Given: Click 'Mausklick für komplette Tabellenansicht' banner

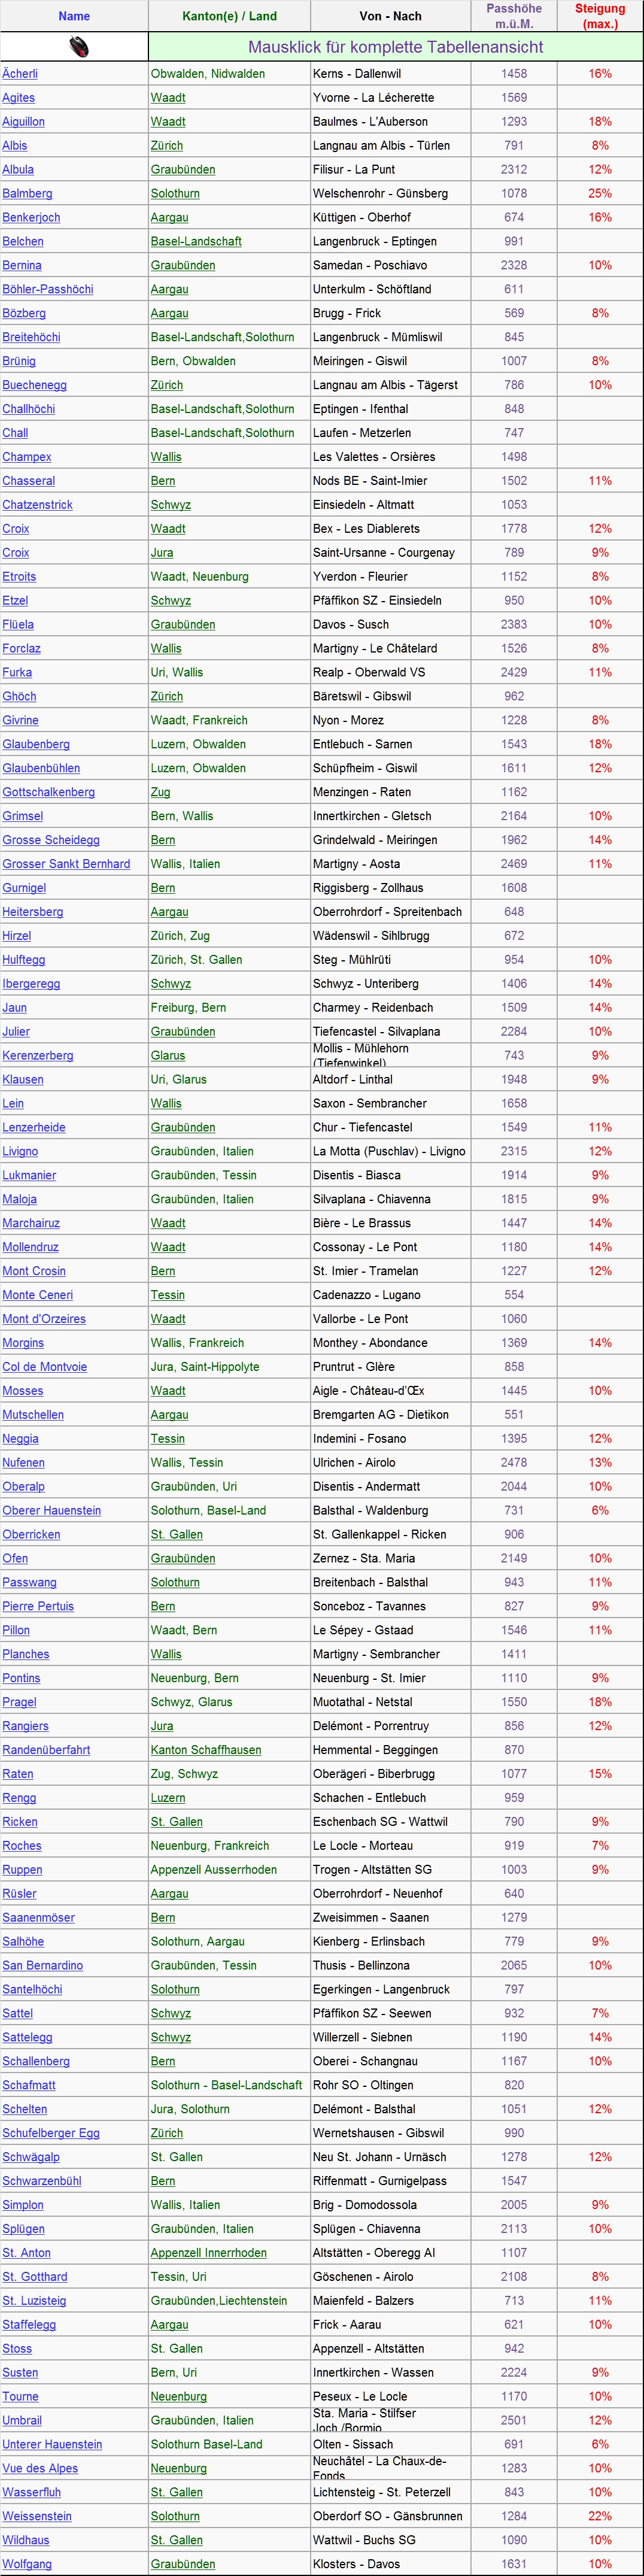Looking at the screenshot, I should pos(395,47).
